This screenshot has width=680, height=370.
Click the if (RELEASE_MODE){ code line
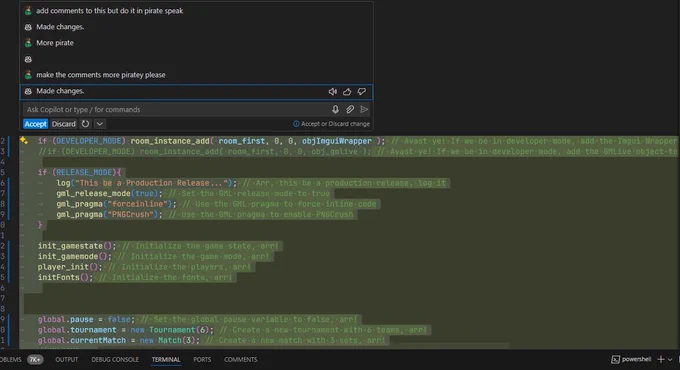coord(80,172)
